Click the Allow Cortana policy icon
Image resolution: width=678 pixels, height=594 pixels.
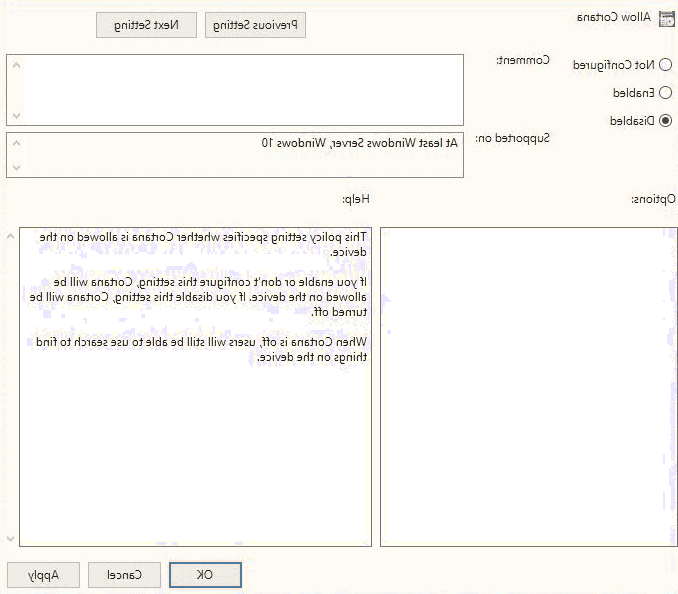(667, 17)
